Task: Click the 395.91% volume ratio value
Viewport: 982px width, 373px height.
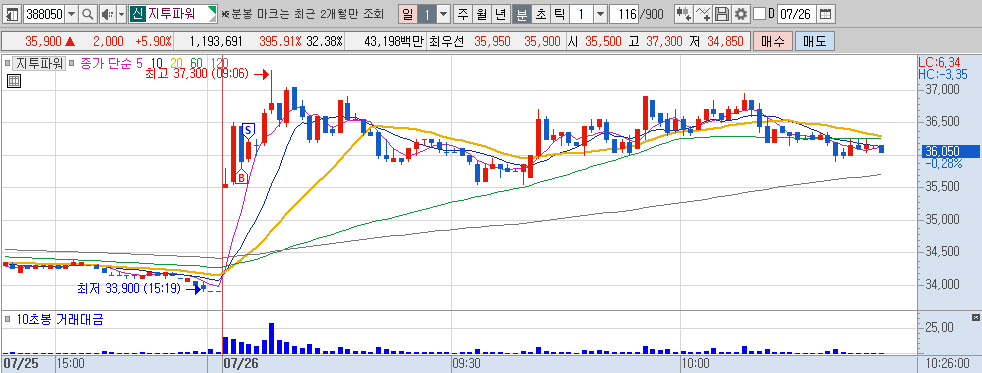Action: 281,42
